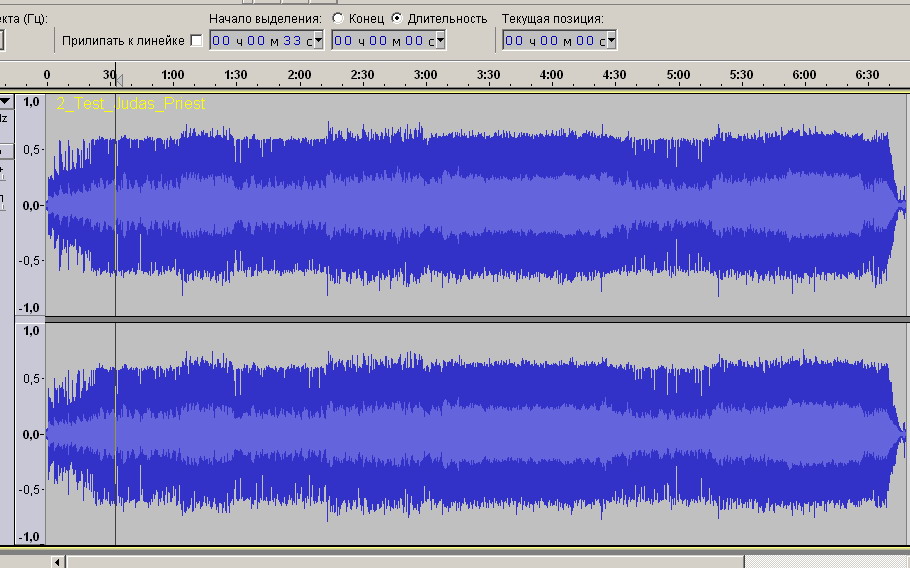Click the 6:00 mark on the timeline ruler
The height and width of the screenshot is (568, 910).
click(x=804, y=75)
